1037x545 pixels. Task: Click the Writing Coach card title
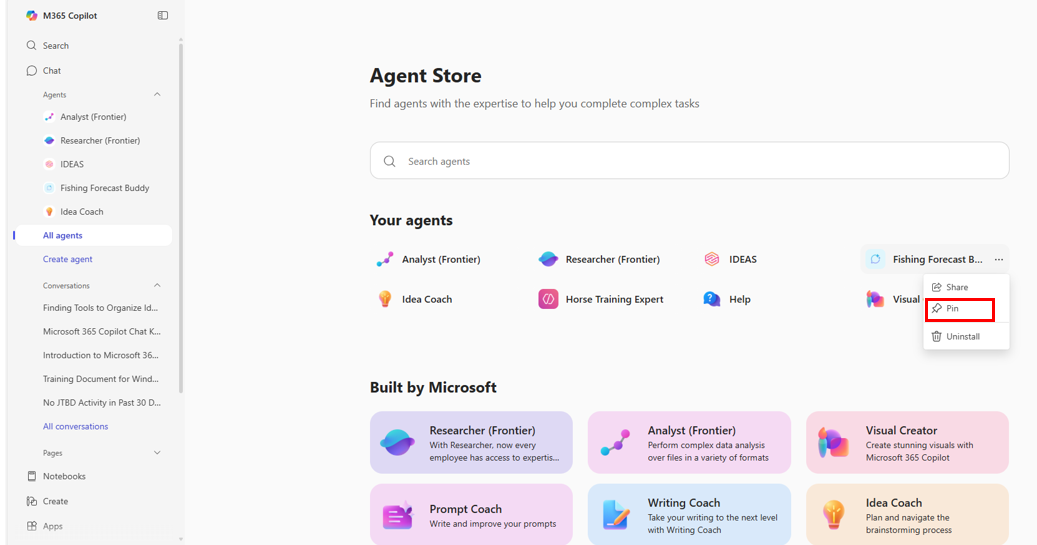(x=684, y=503)
